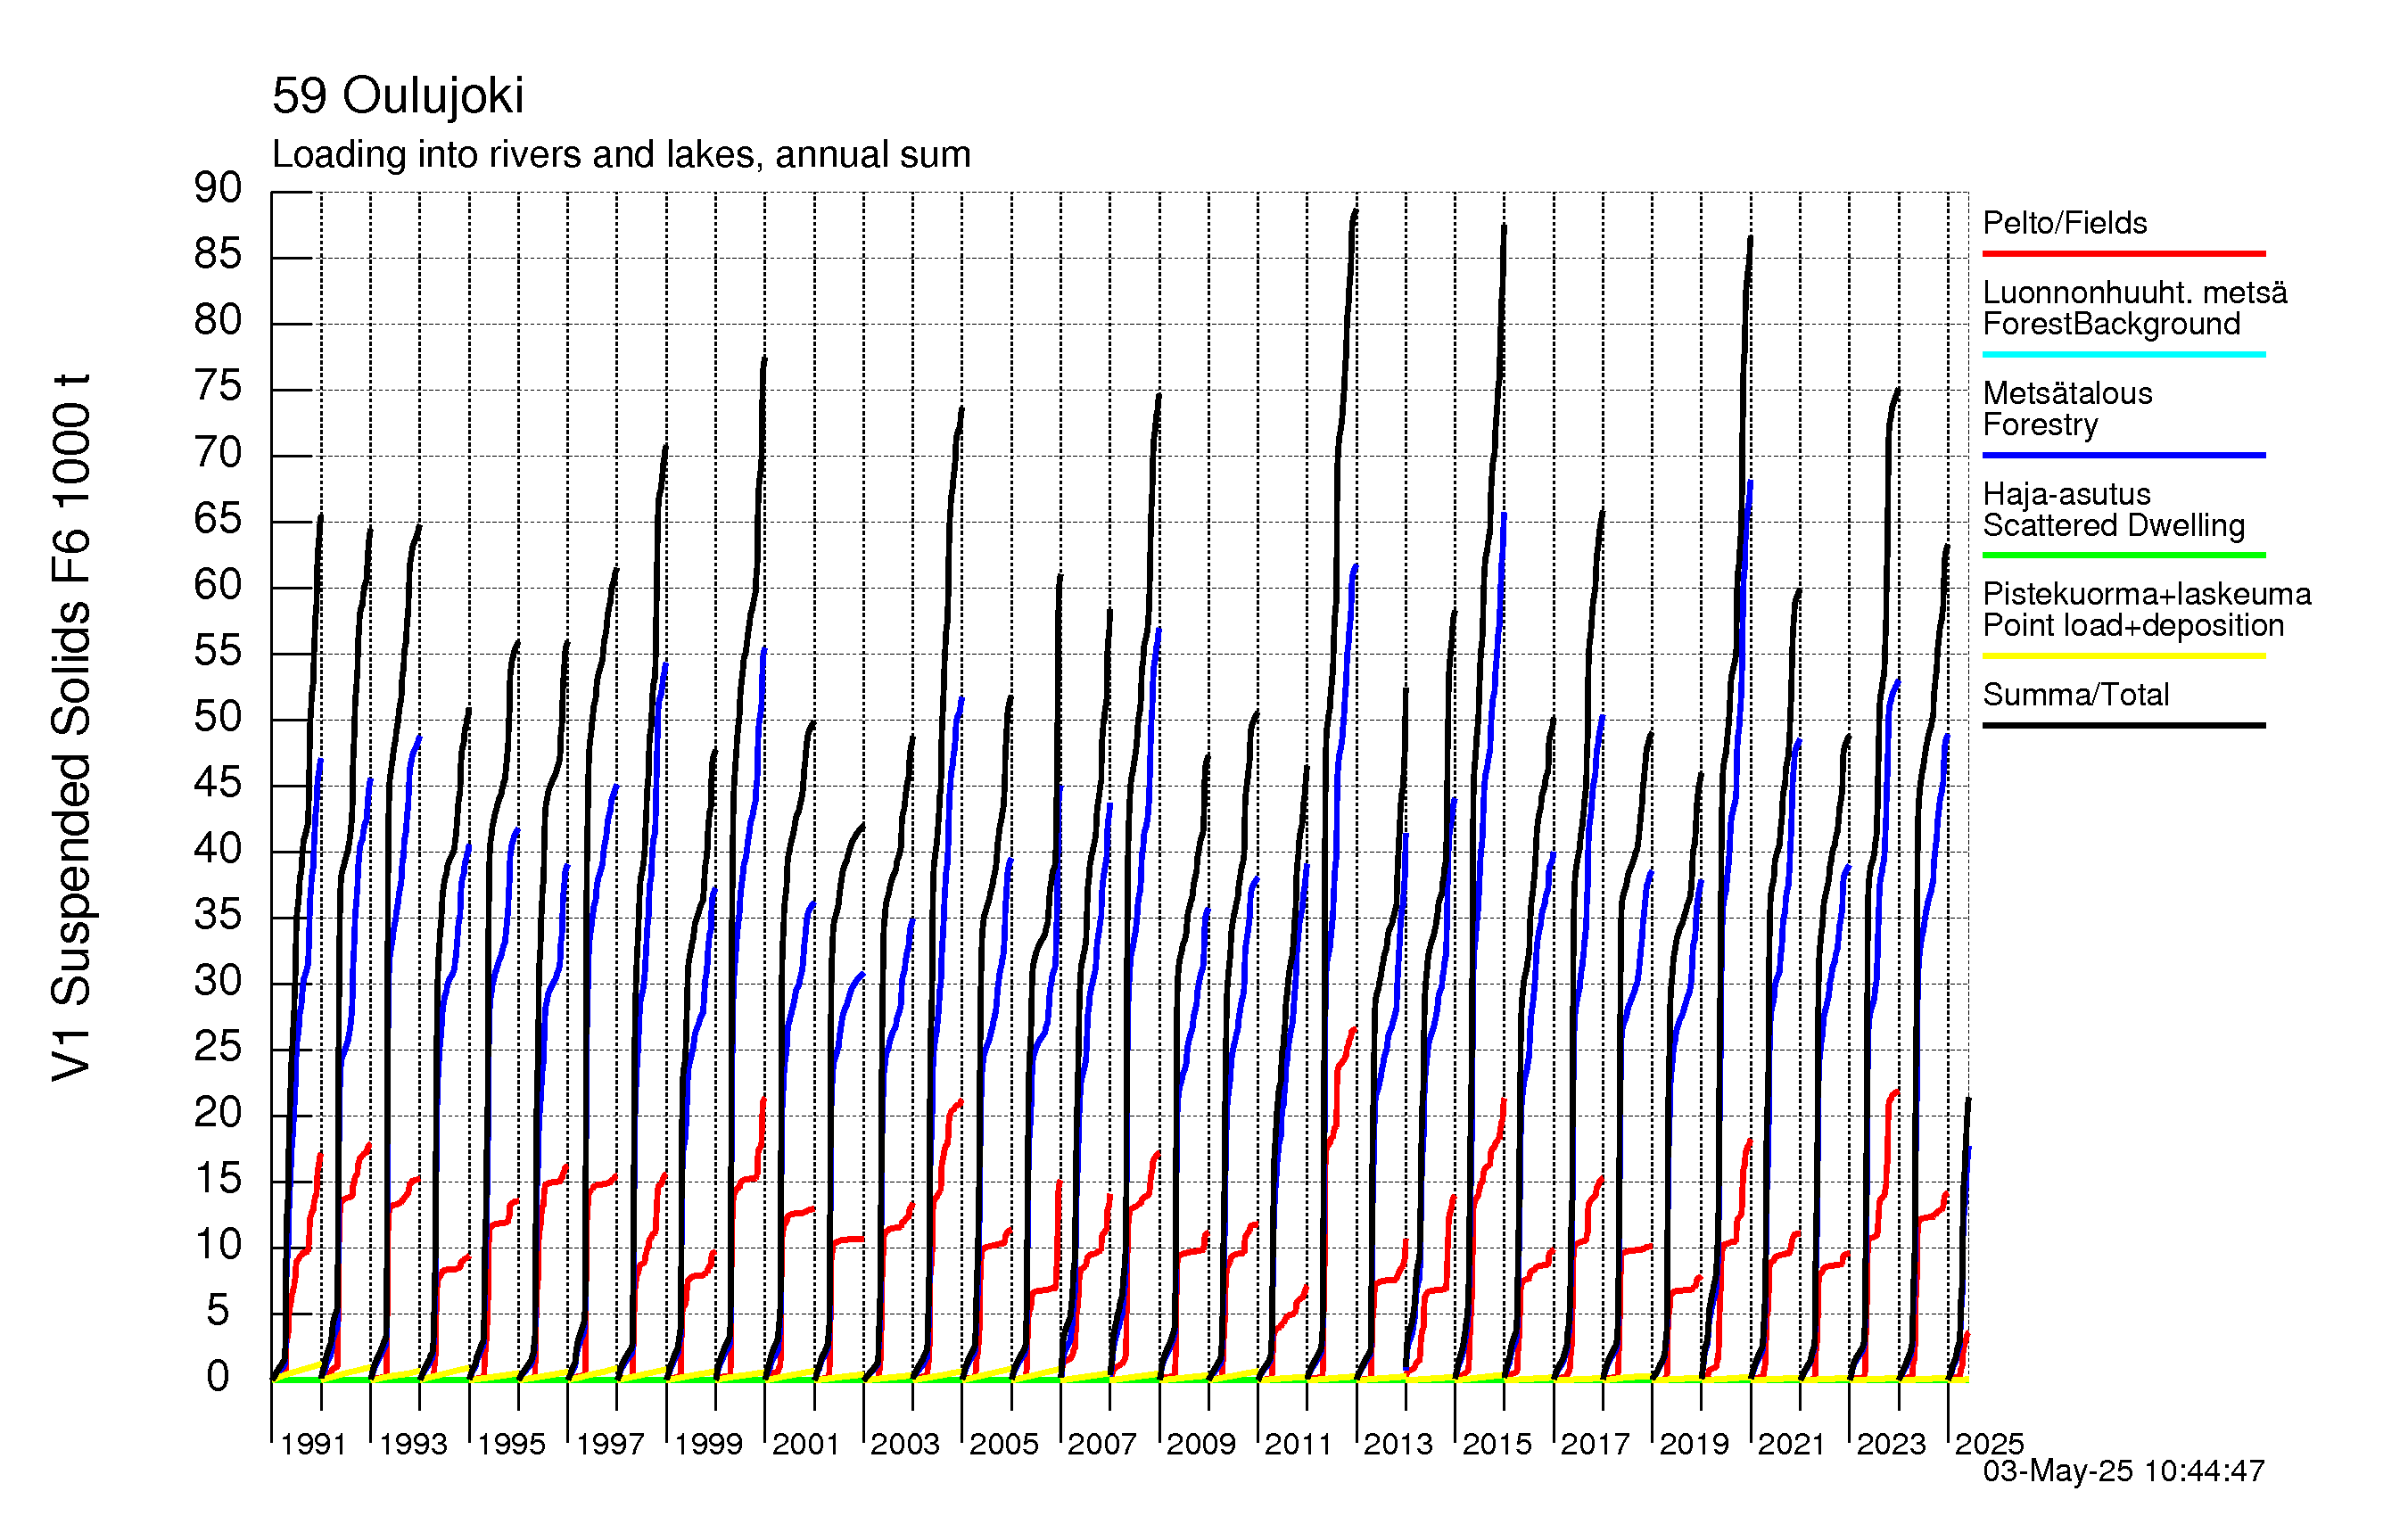Click the 'Loading into rivers and lakes, annual sum' subtitle
Screen dimensions: 2408x1516
(x=621, y=155)
